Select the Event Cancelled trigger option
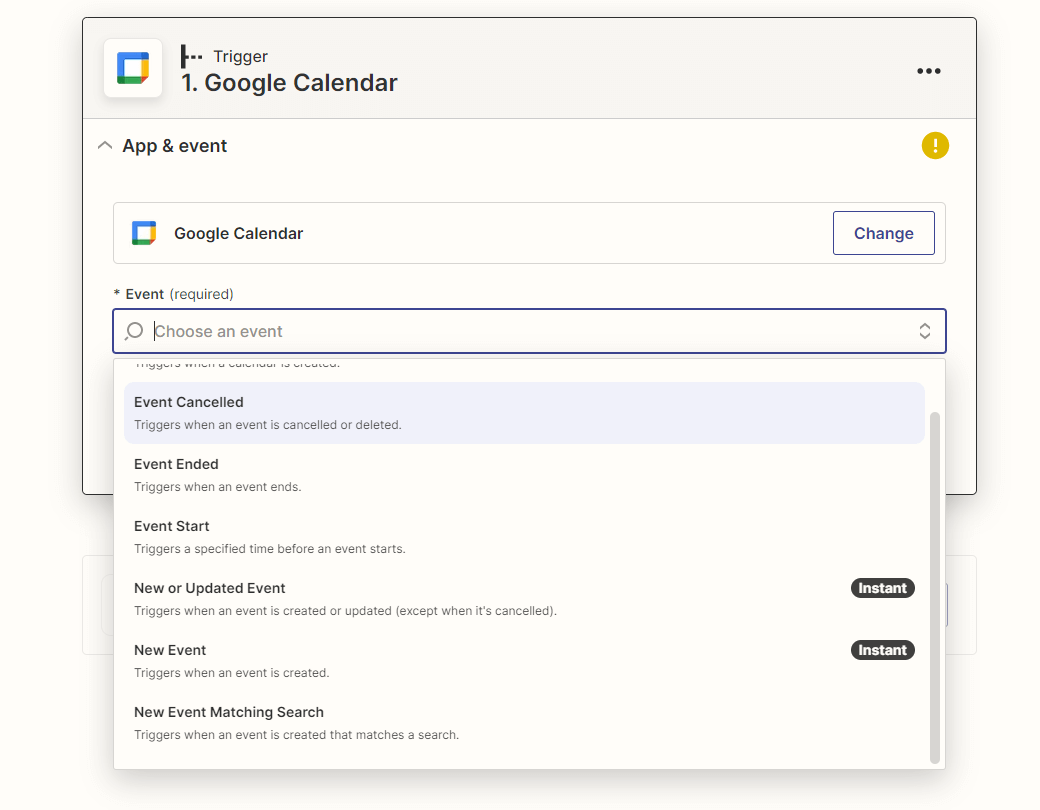The width and height of the screenshot is (1040, 810). pyautogui.click(x=524, y=413)
